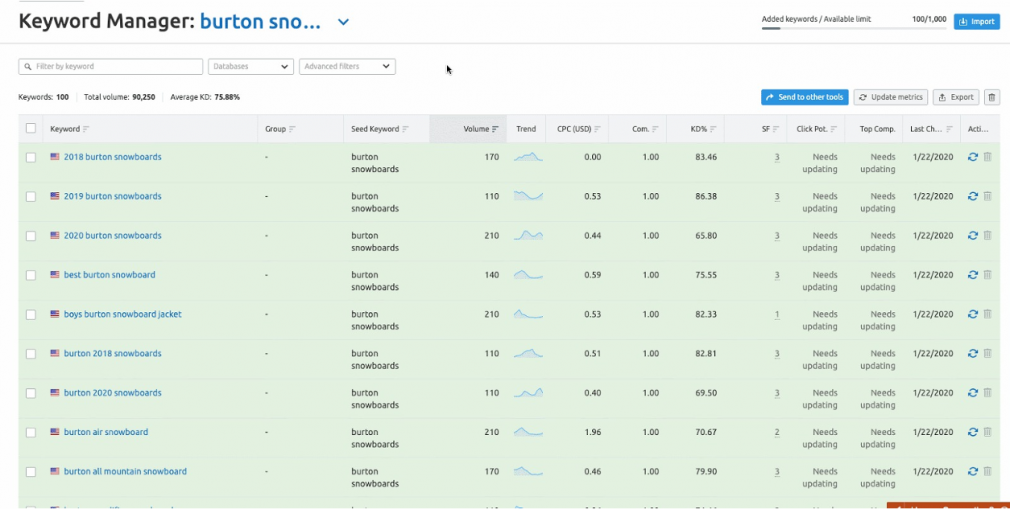Screen dimensions: 1010x509
Task: Click SF value 2 for burton air snowboard
Action: coord(777,432)
